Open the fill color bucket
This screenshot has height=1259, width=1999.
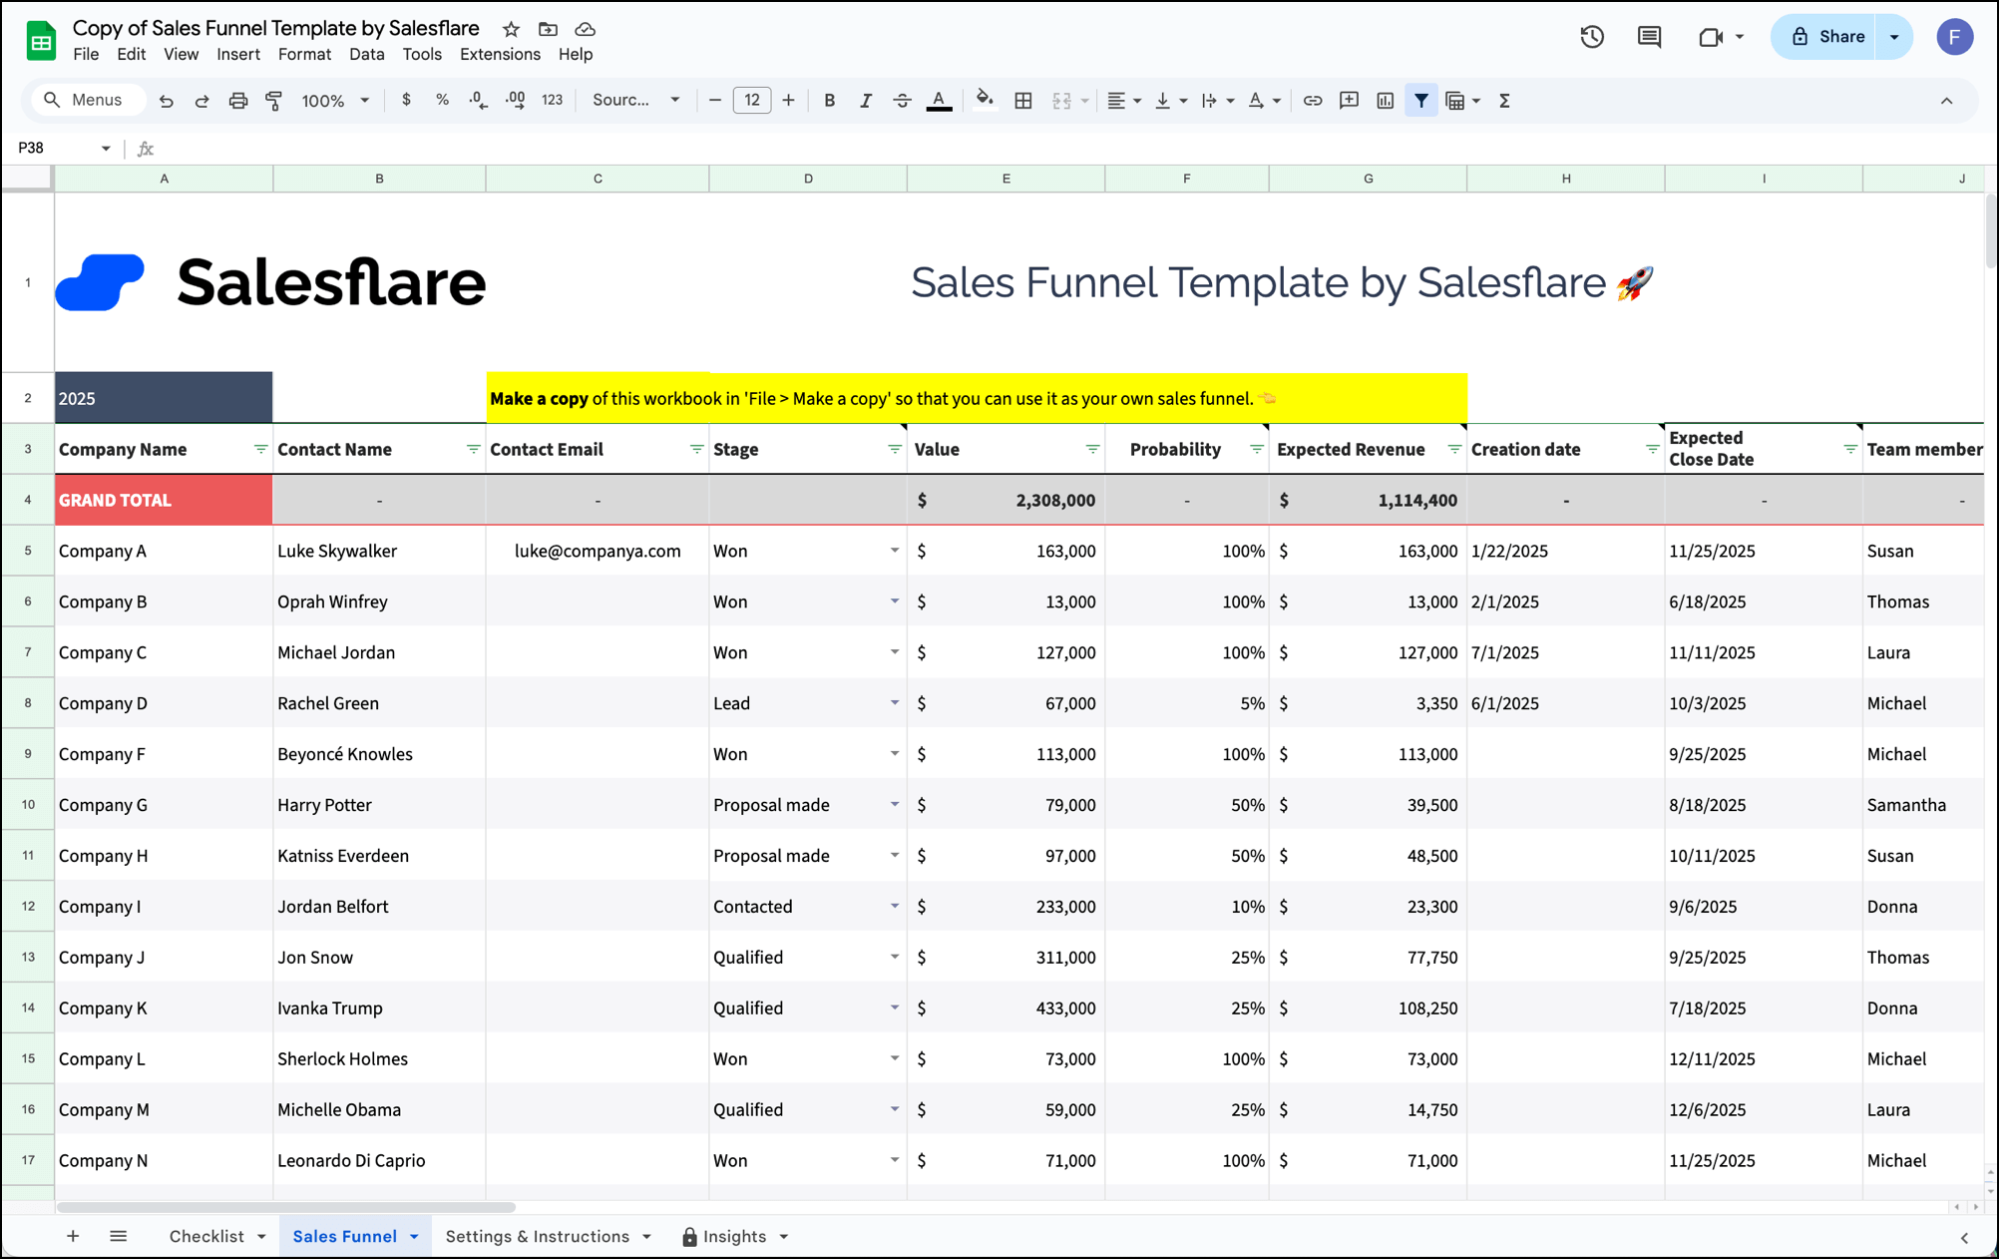point(985,99)
